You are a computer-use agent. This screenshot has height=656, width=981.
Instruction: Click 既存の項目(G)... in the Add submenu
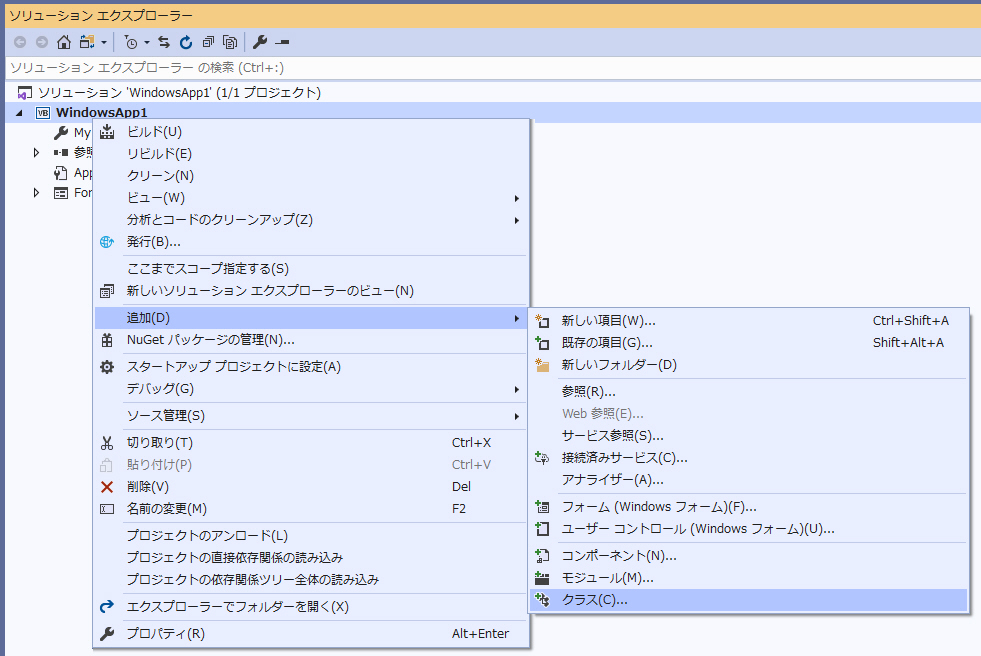pyautogui.click(x=748, y=343)
